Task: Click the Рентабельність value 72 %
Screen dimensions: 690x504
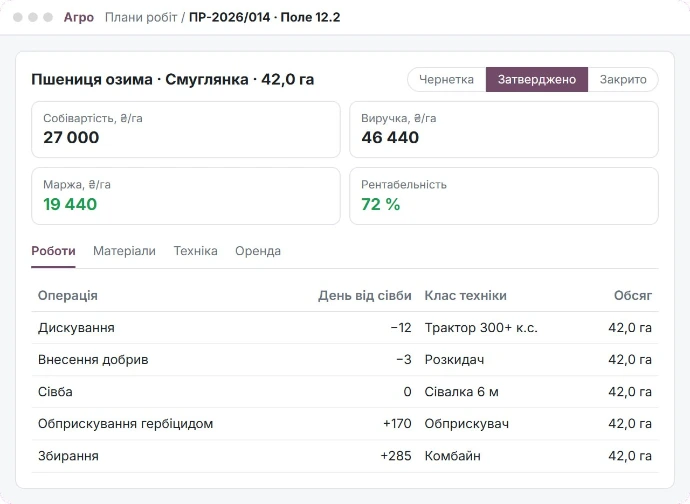Action: pos(381,204)
